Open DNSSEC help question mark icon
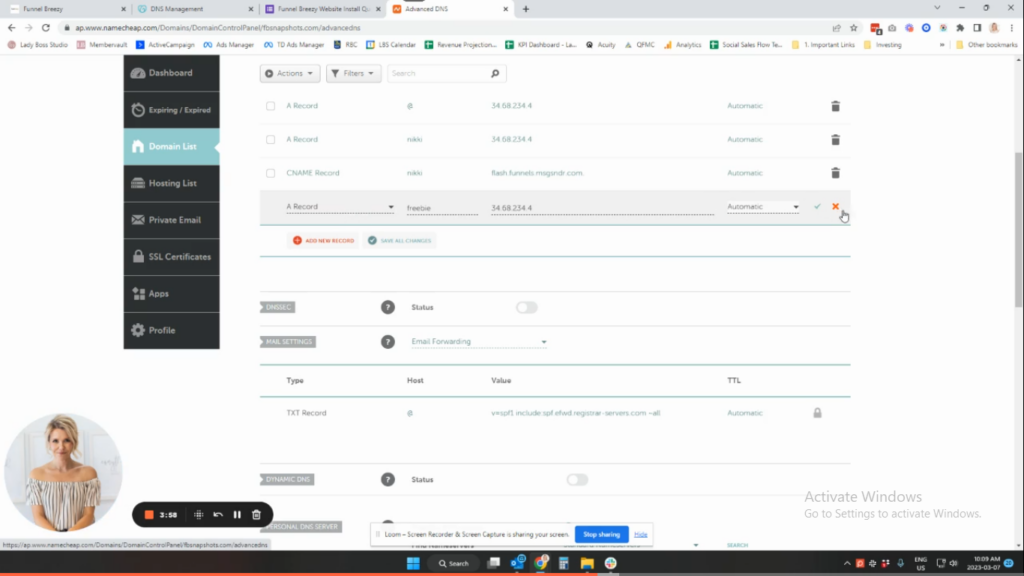1024x576 pixels. [x=388, y=308]
